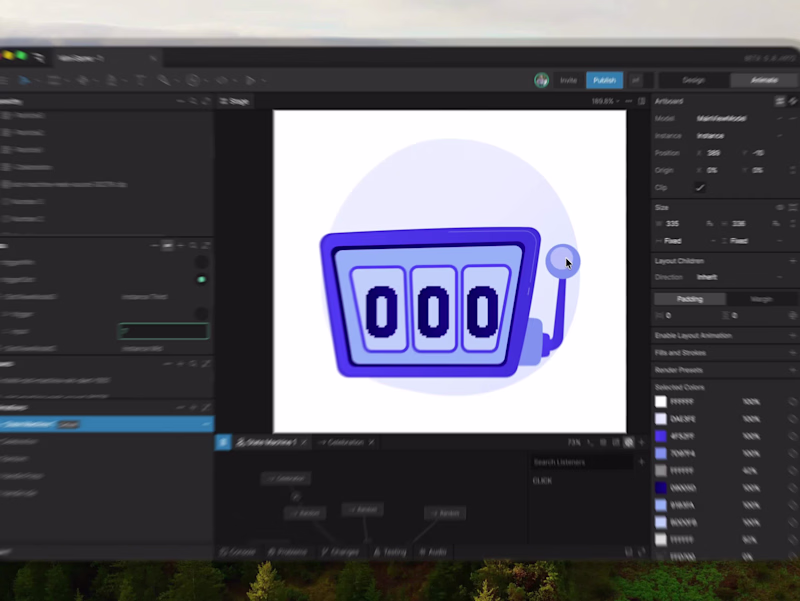Add item with plus in state machine bar
This screenshot has height=601, width=800.
point(641,442)
